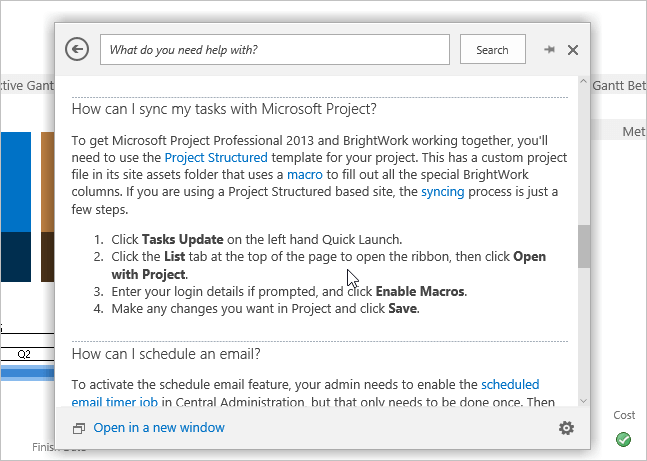Focus the 'What do you need help with?' field
The image size is (647, 461).
tap(276, 50)
